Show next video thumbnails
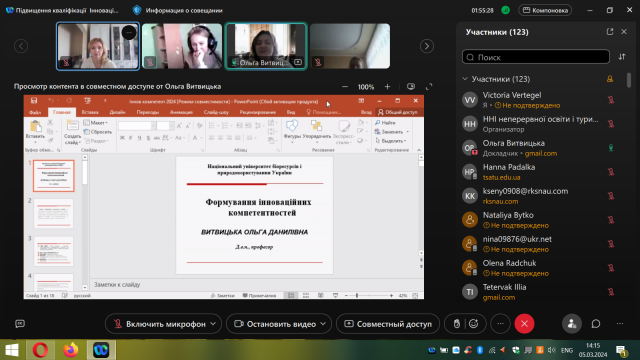 tap(427, 46)
